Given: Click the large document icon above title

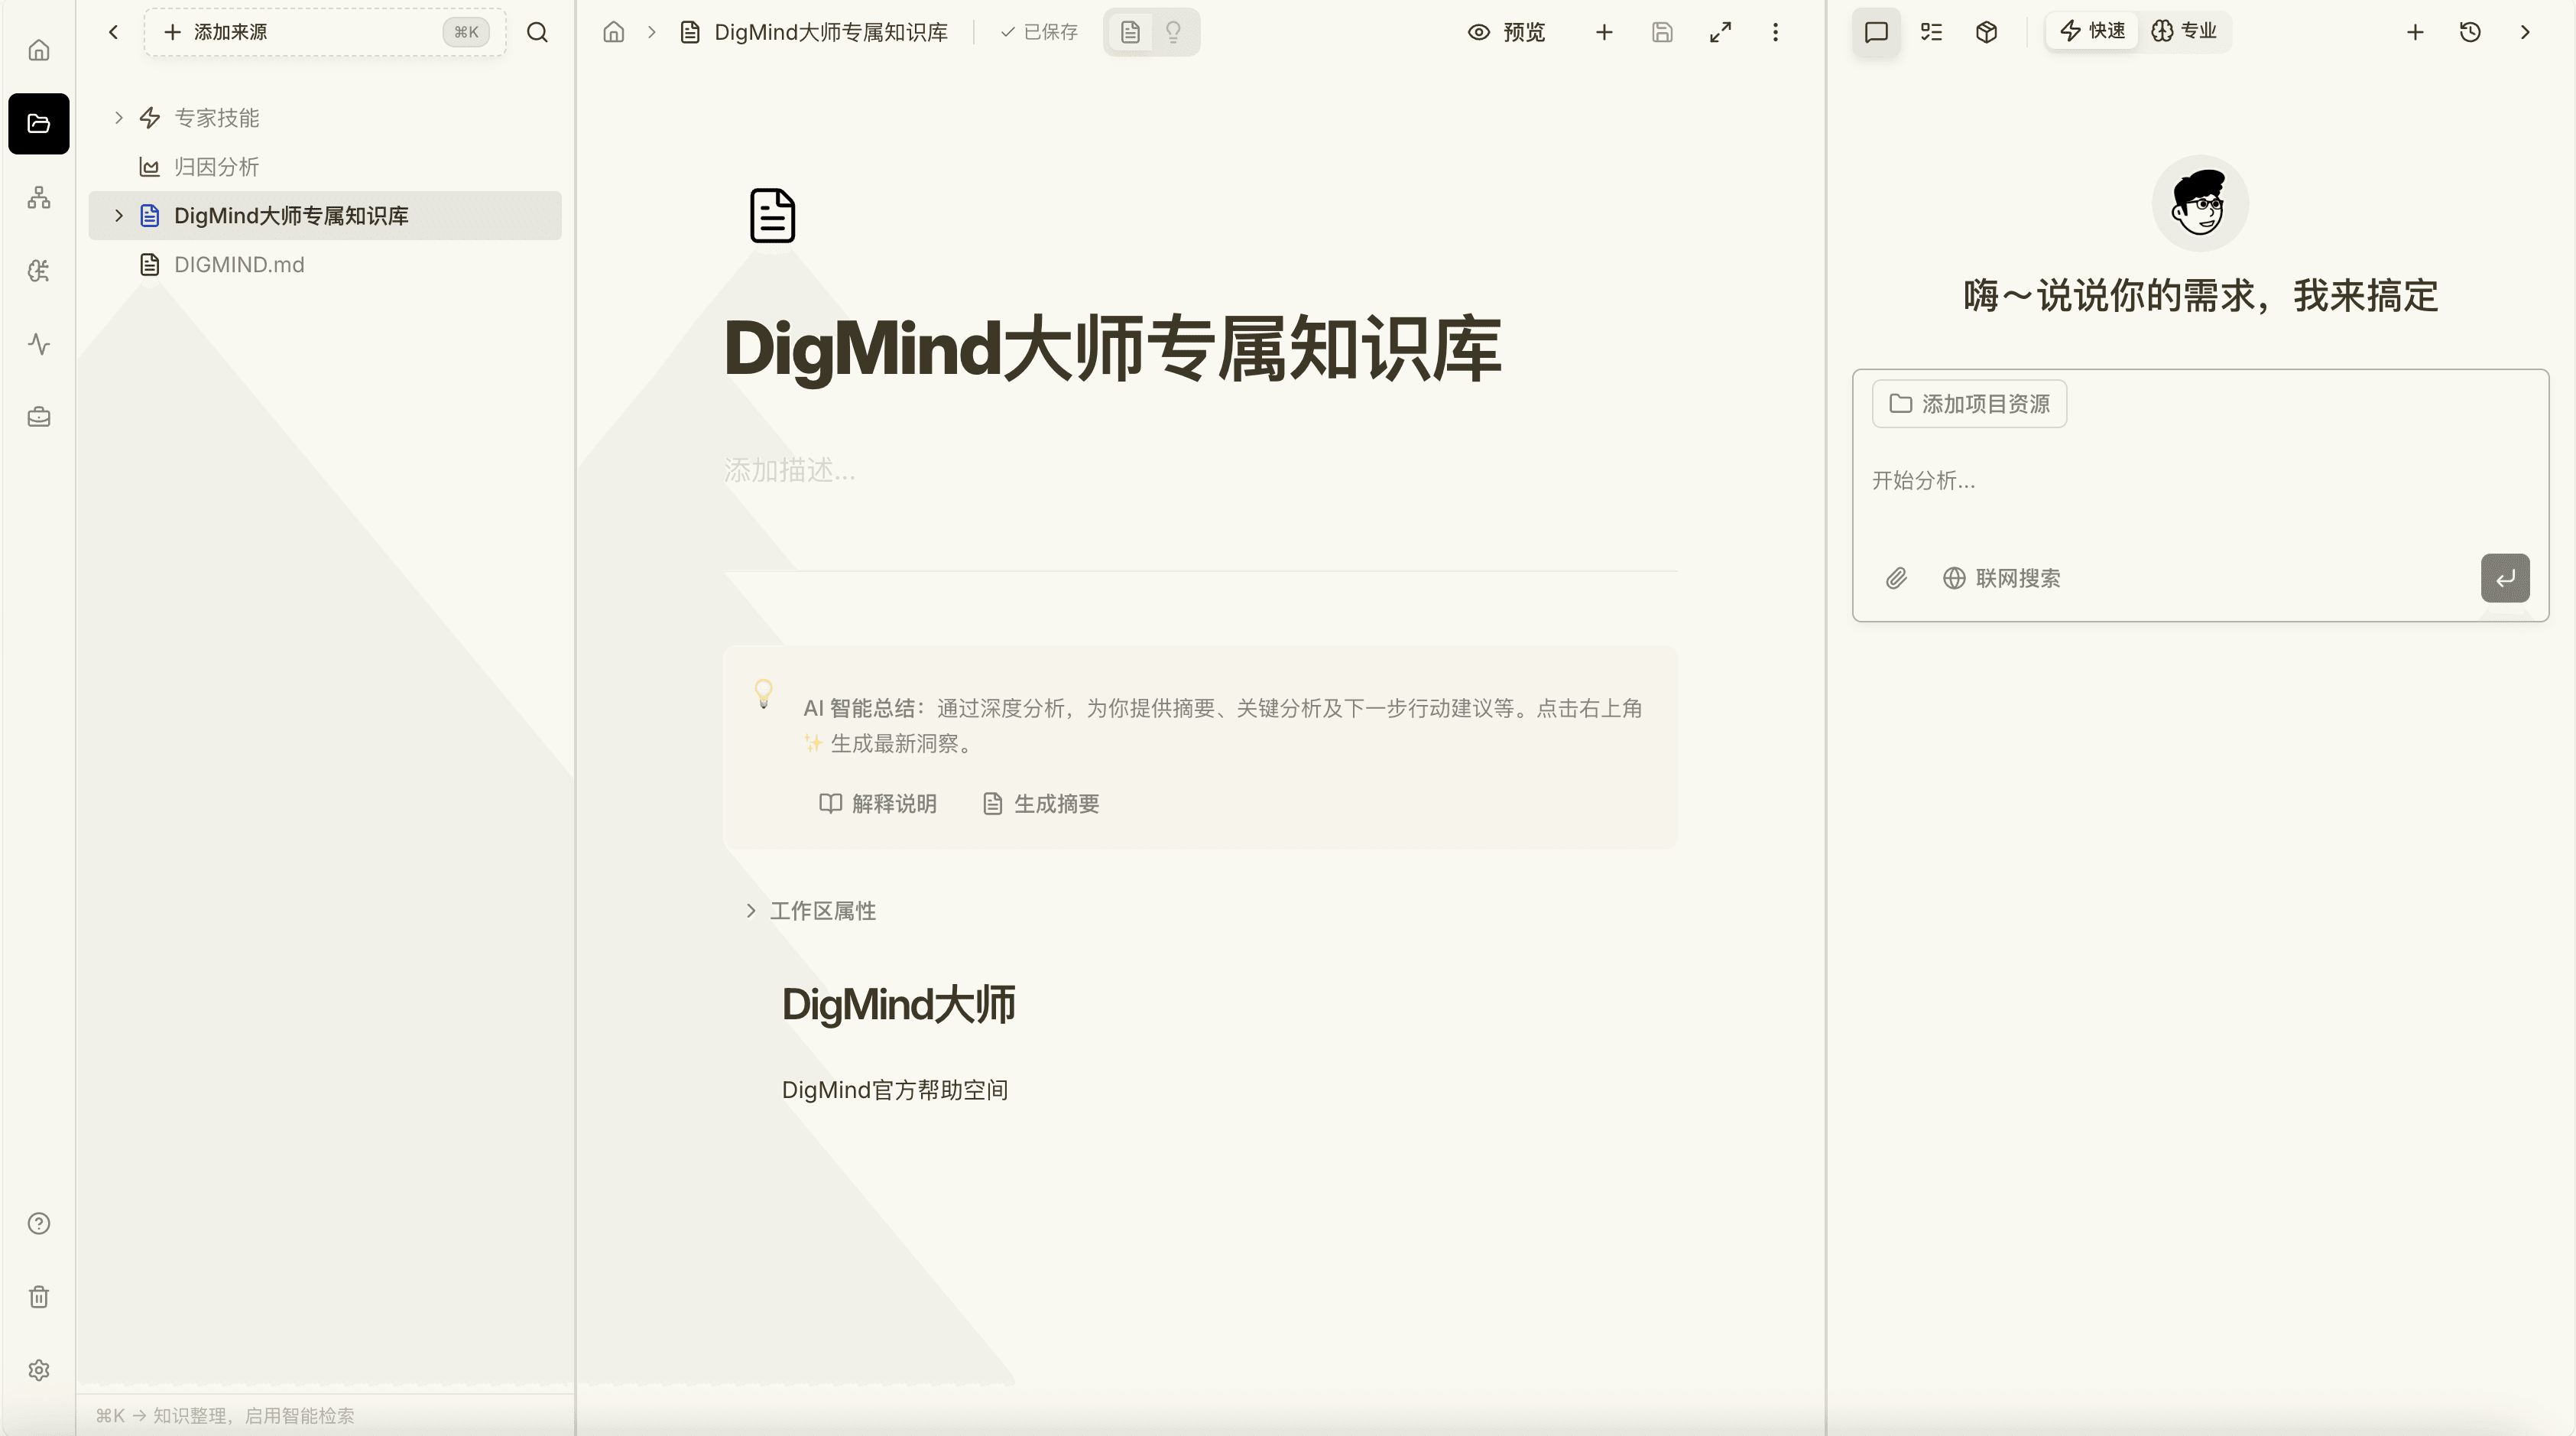Looking at the screenshot, I should pos(772,215).
